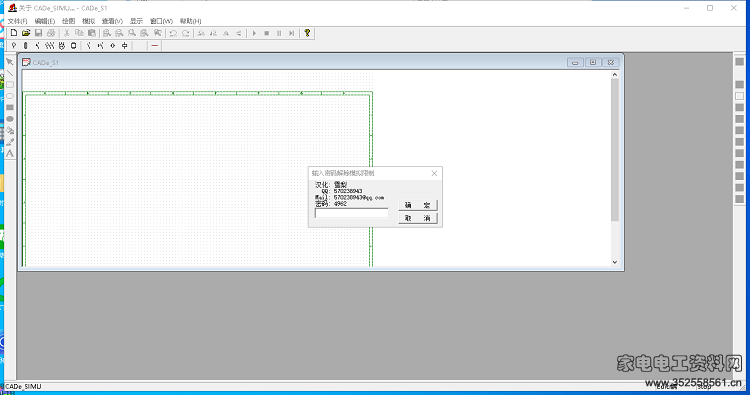Click the 取消 button in password dialog

point(418,218)
